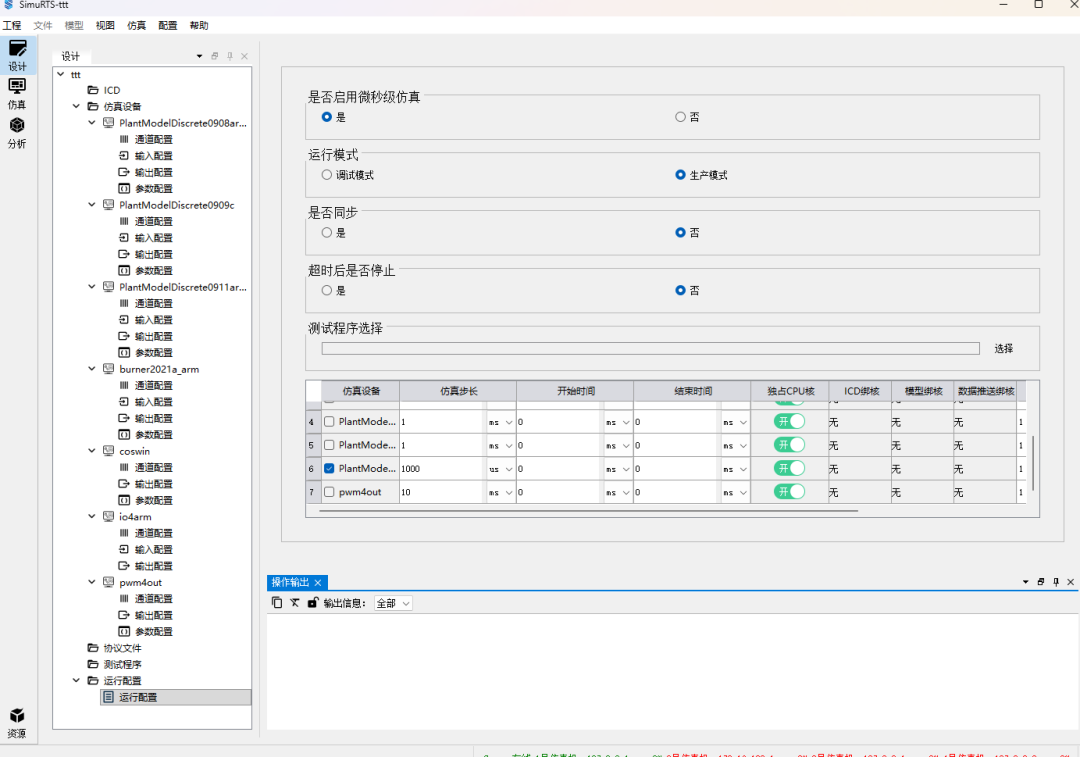Click the ICD folder icon
Viewport: 1080px width, 757px height.
93,90
